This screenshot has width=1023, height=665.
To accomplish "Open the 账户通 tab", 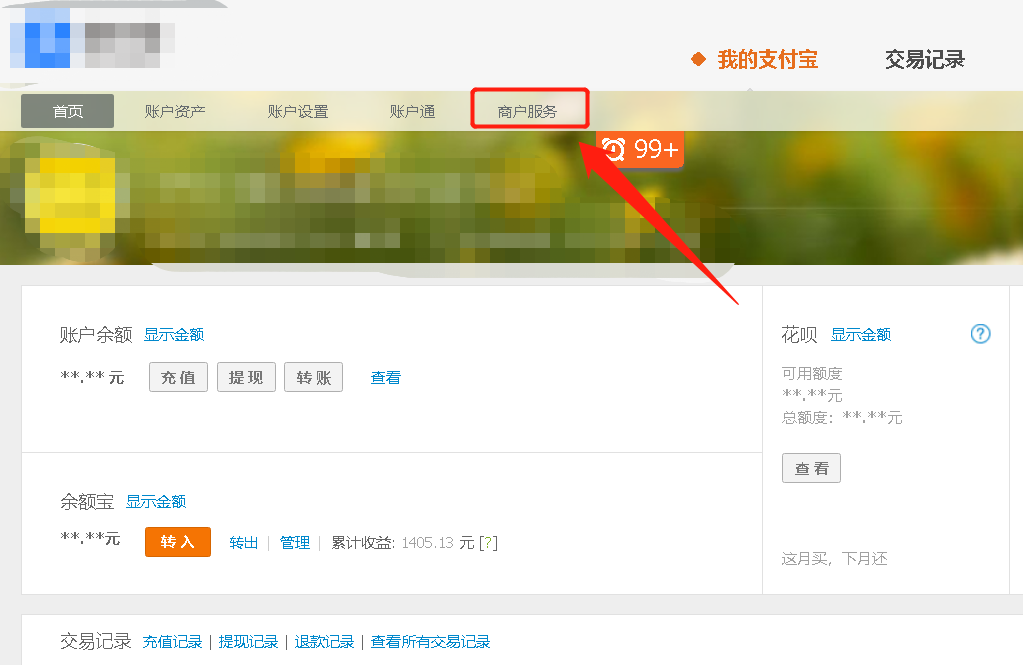I will 413,111.
